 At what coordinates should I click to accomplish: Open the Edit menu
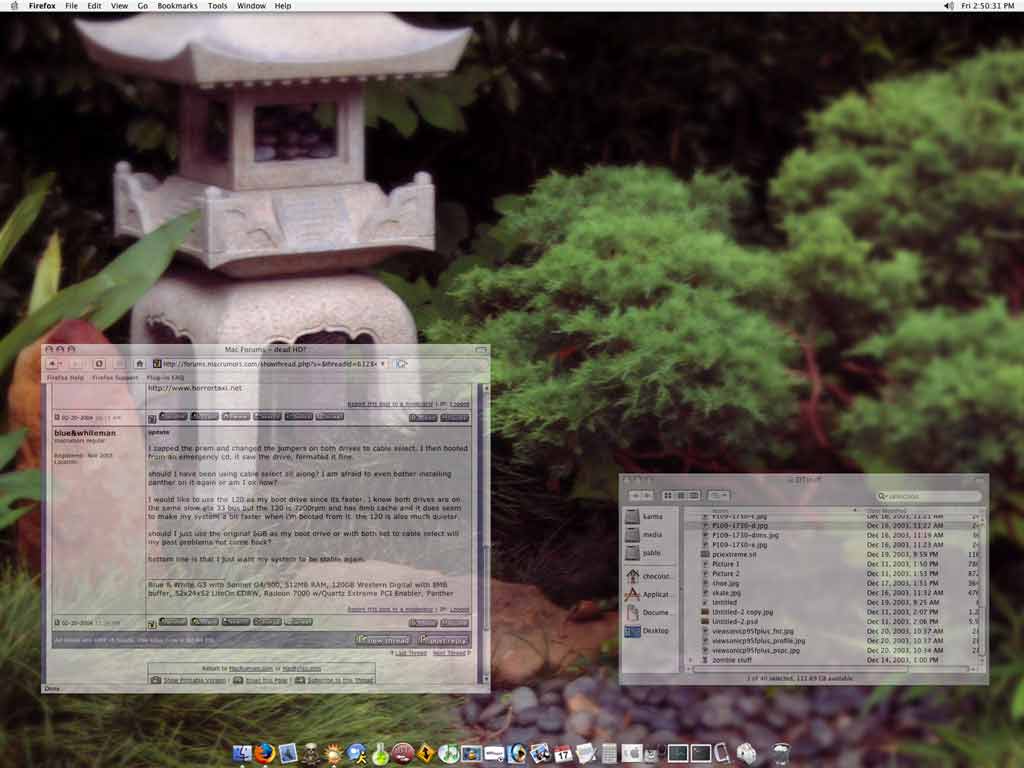coord(95,6)
